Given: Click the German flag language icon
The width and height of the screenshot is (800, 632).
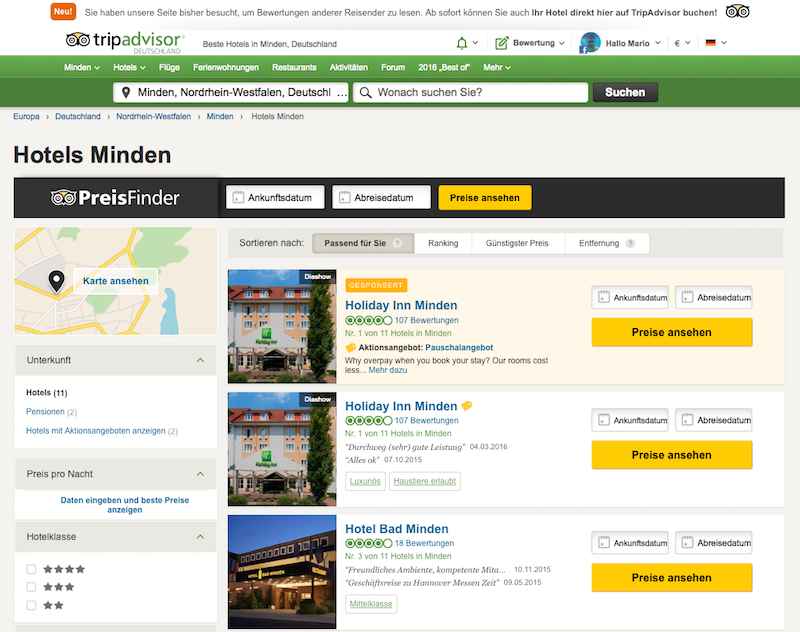Looking at the screenshot, I should [x=710, y=43].
